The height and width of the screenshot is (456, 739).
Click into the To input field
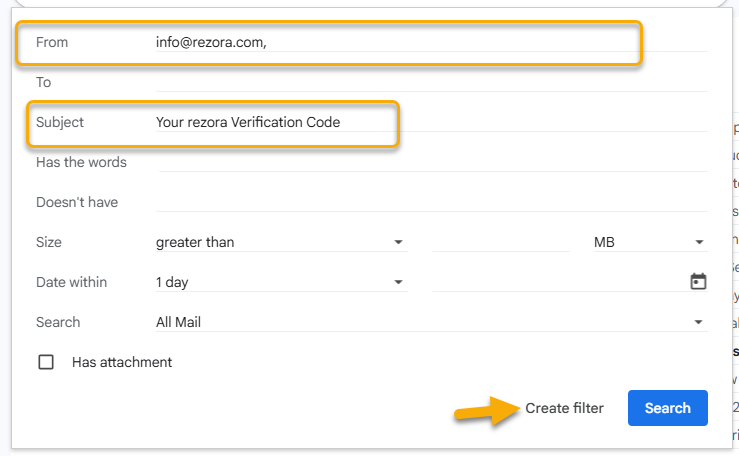(x=431, y=82)
